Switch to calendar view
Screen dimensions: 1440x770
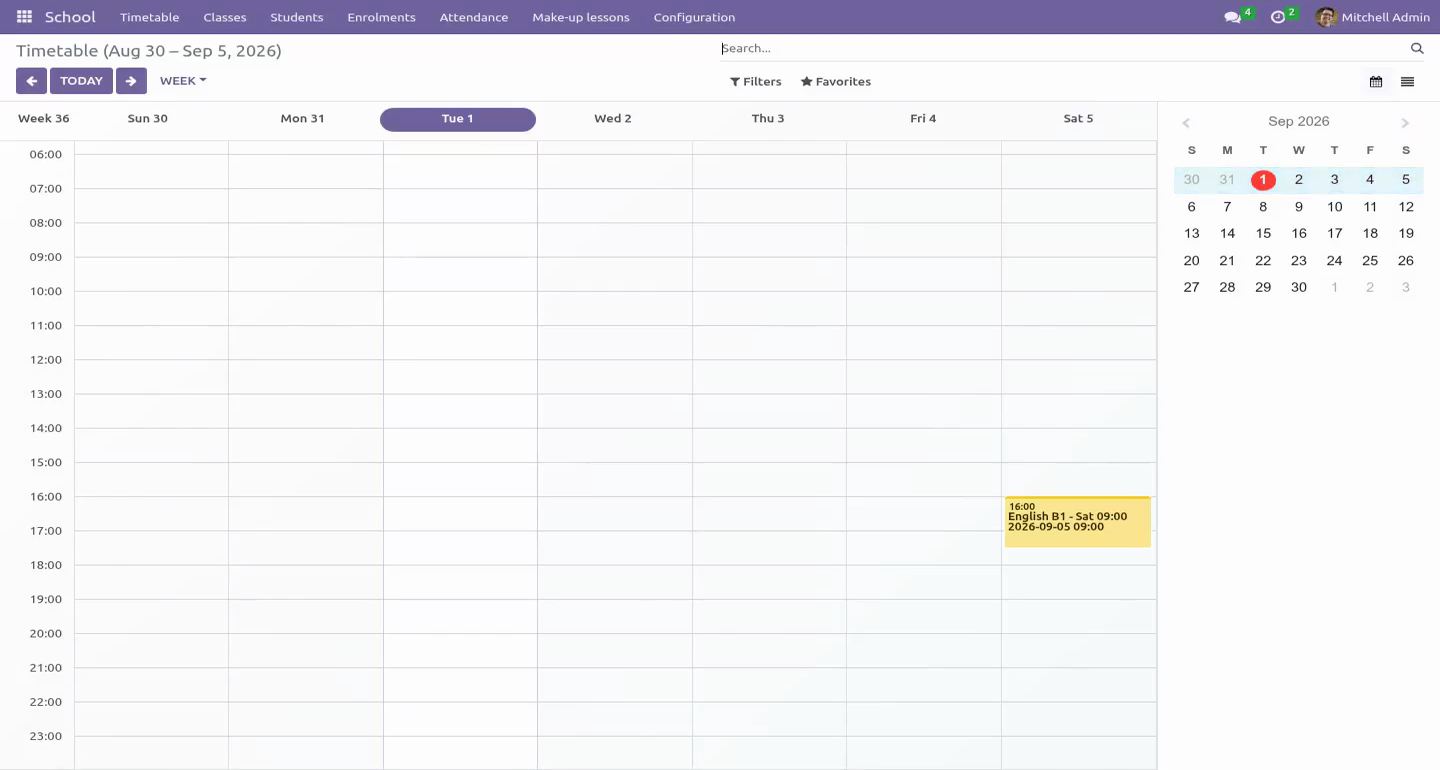coord(1376,82)
